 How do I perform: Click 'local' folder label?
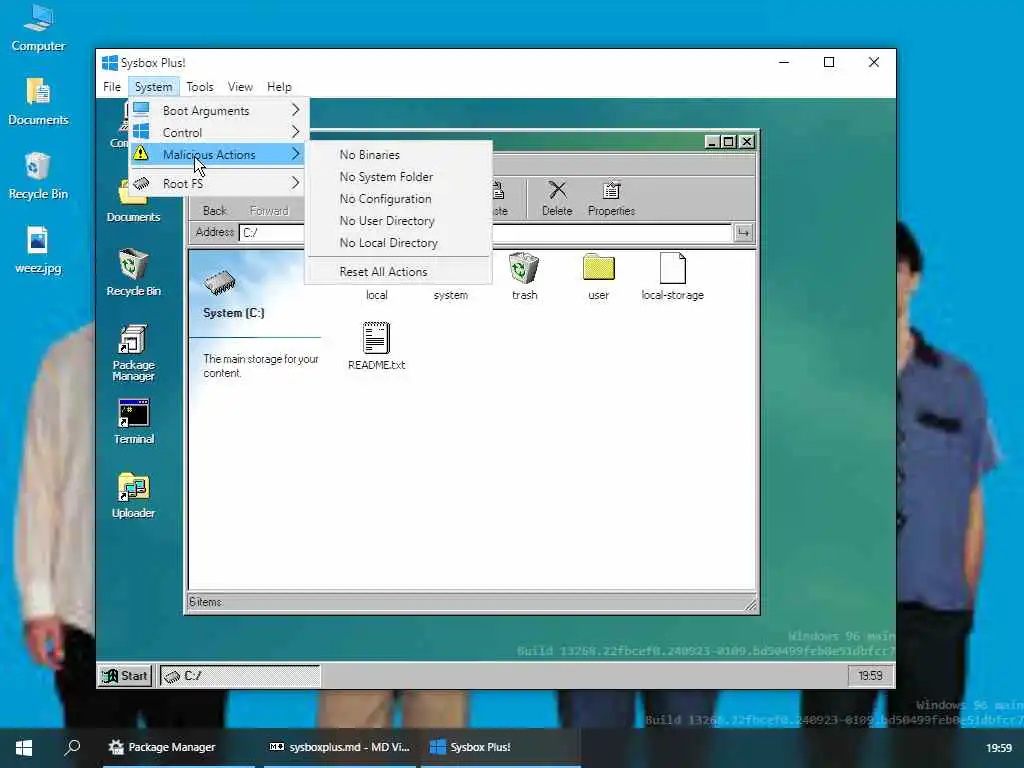376,295
